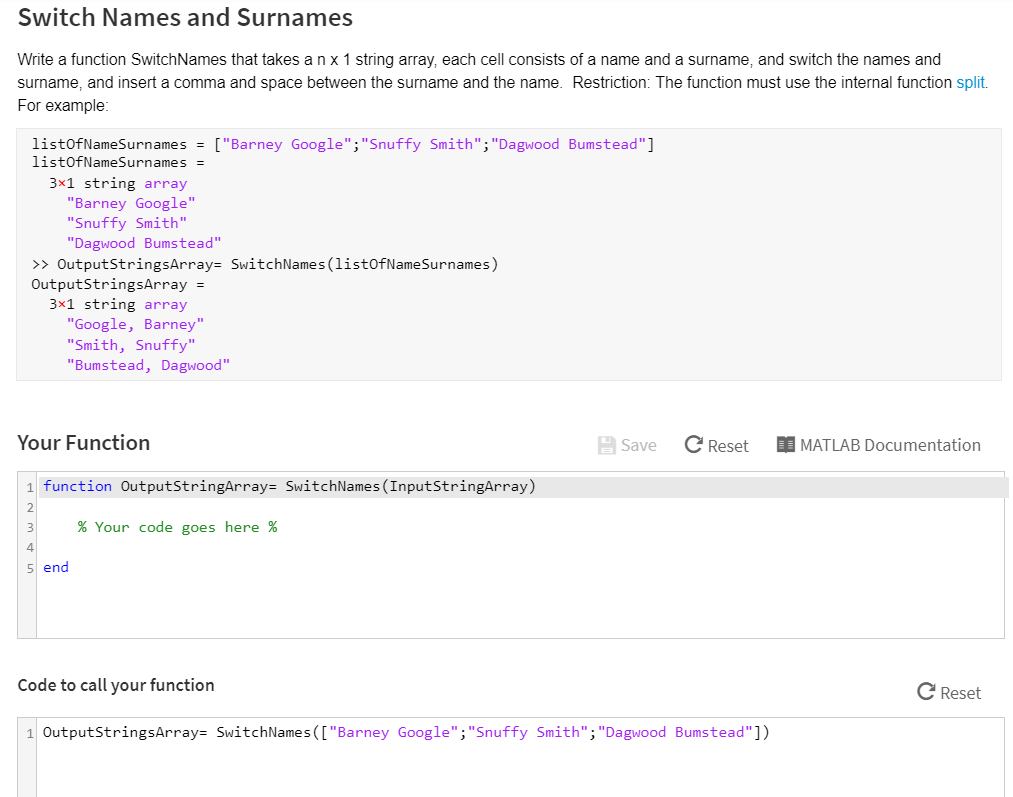Click the Reset circular-arrow icon above the function editor
Viewport: 1013px width, 797px height.
pyautogui.click(x=695, y=444)
